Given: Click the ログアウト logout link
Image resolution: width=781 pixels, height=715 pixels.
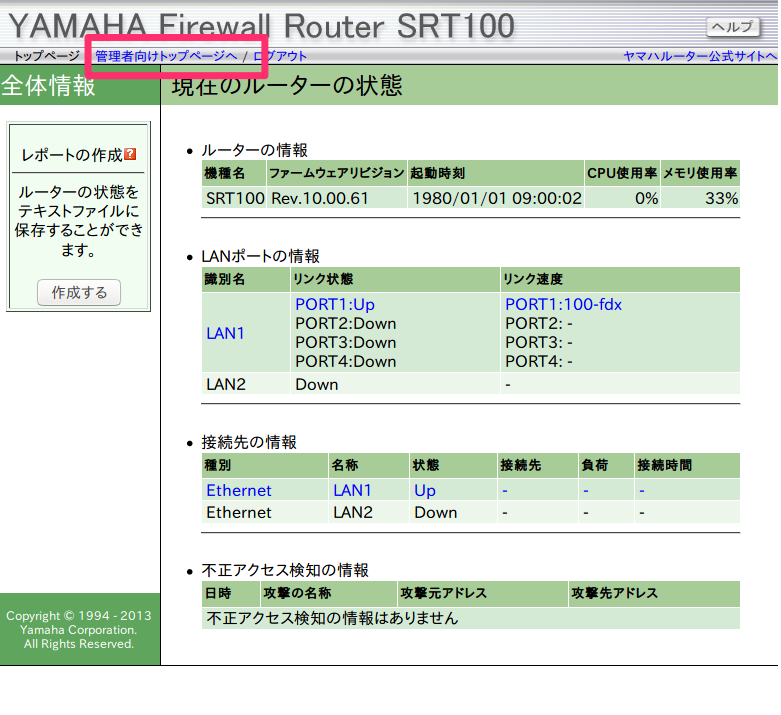Looking at the screenshot, I should (x=280, y=56).
